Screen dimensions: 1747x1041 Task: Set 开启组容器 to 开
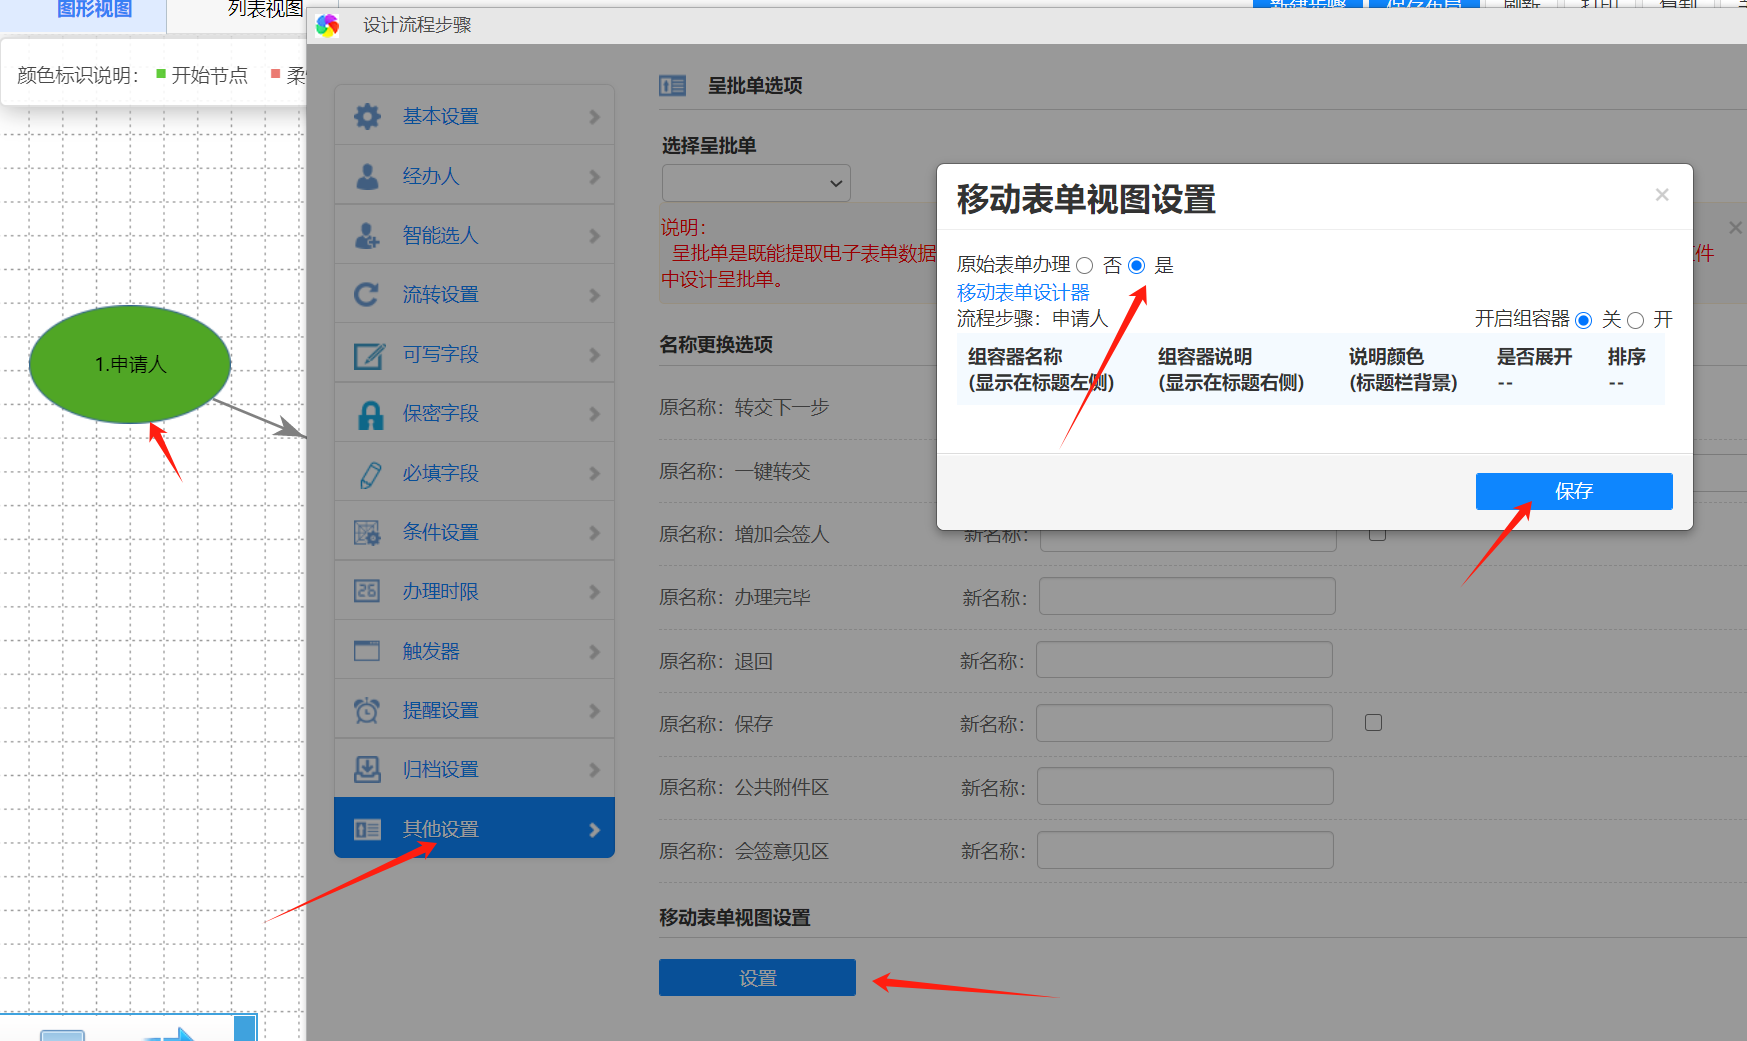tap(1635, 320)
